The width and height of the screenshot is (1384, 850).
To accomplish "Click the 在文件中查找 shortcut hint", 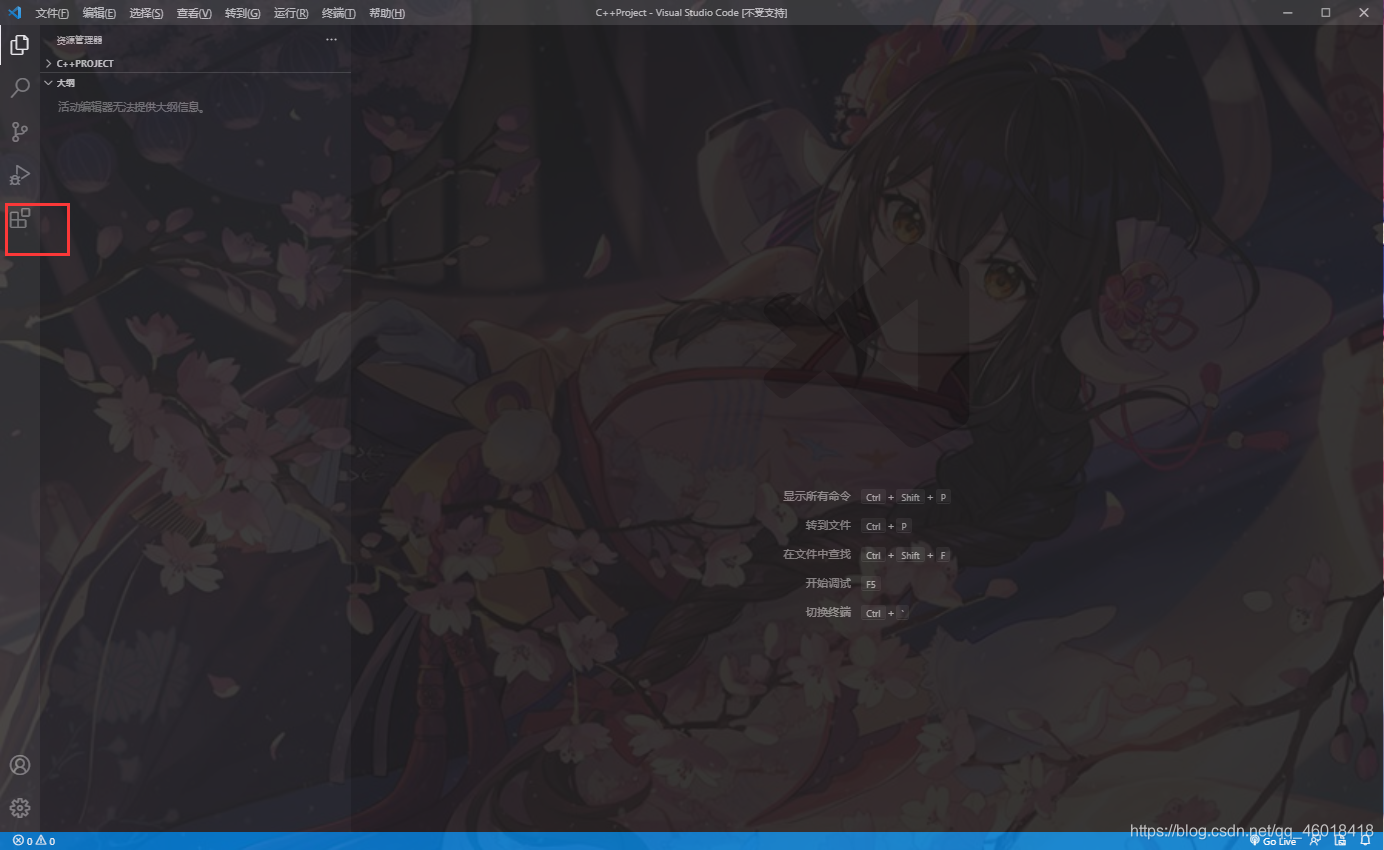I will 817,554.
